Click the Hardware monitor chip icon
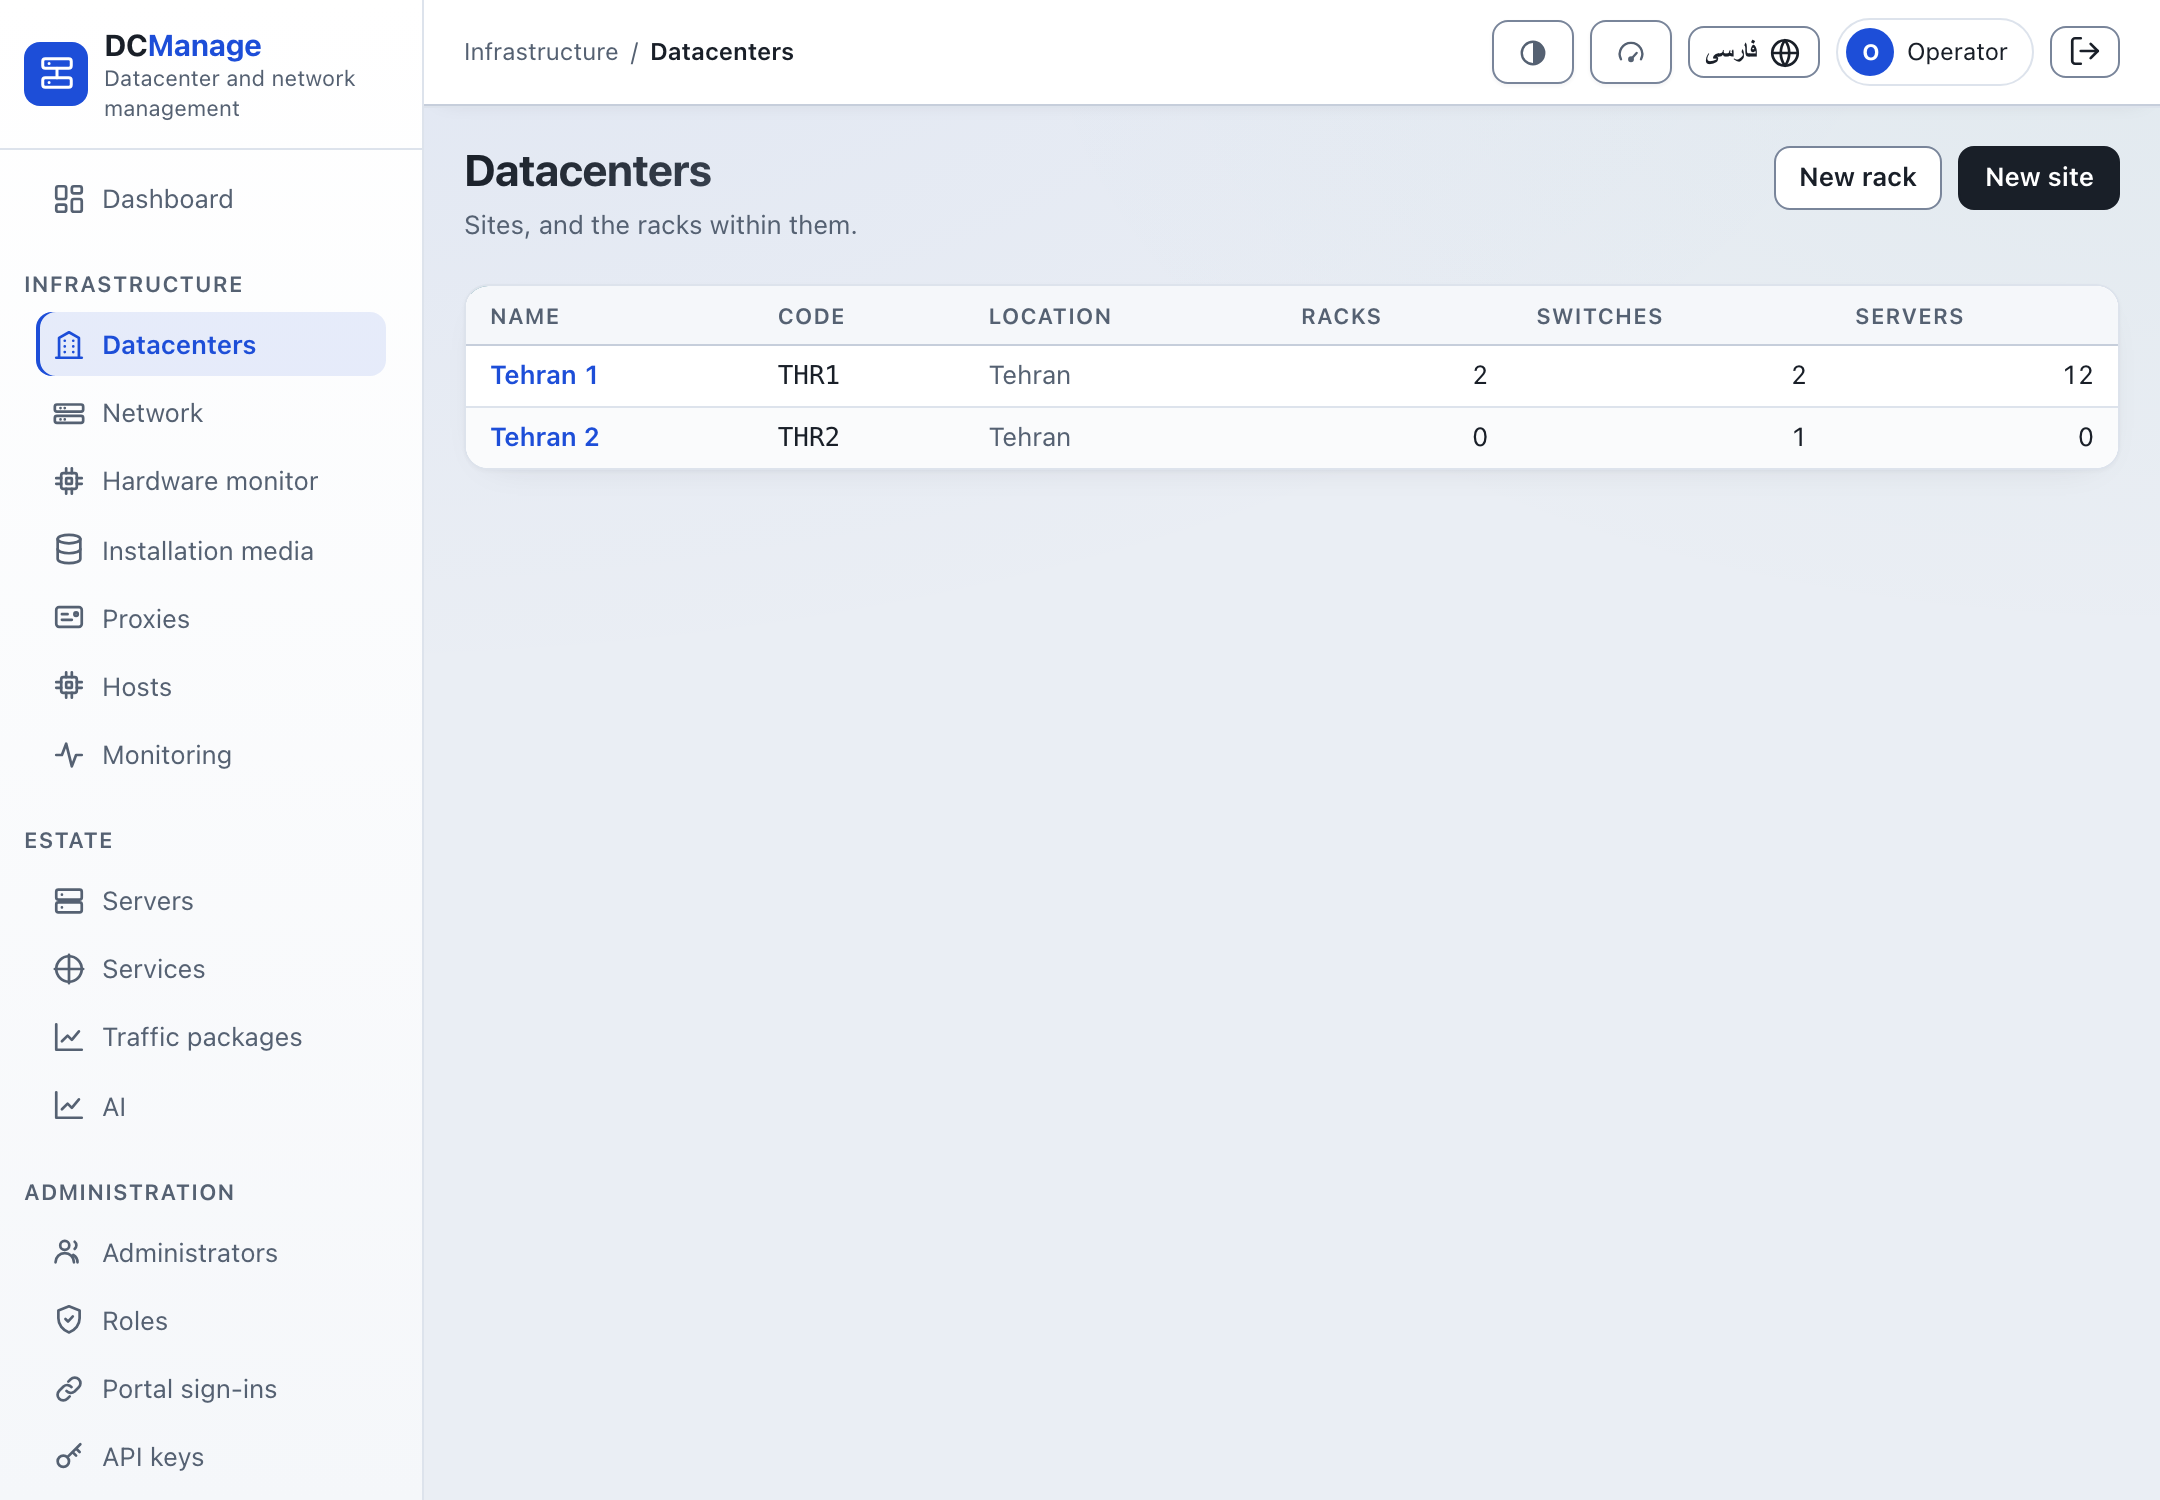Viewport: 2160px width, 1500px height. (x=69, y=481)
